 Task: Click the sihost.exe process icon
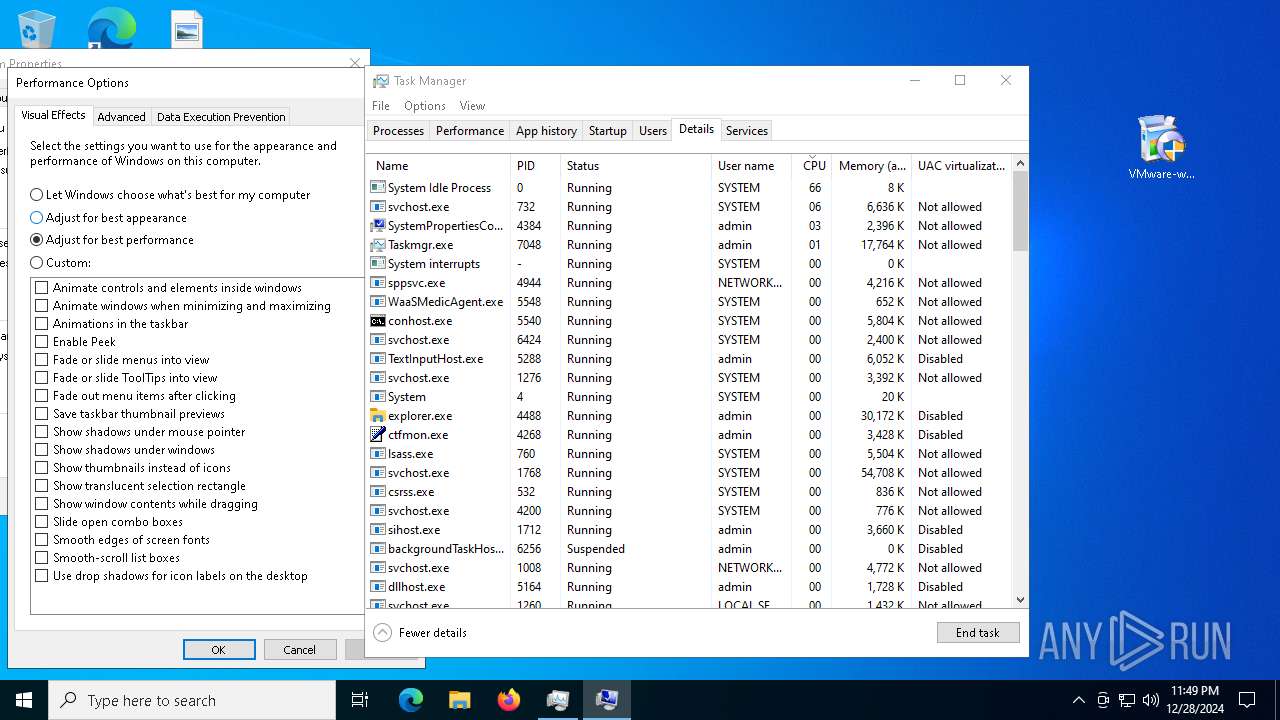378,530
